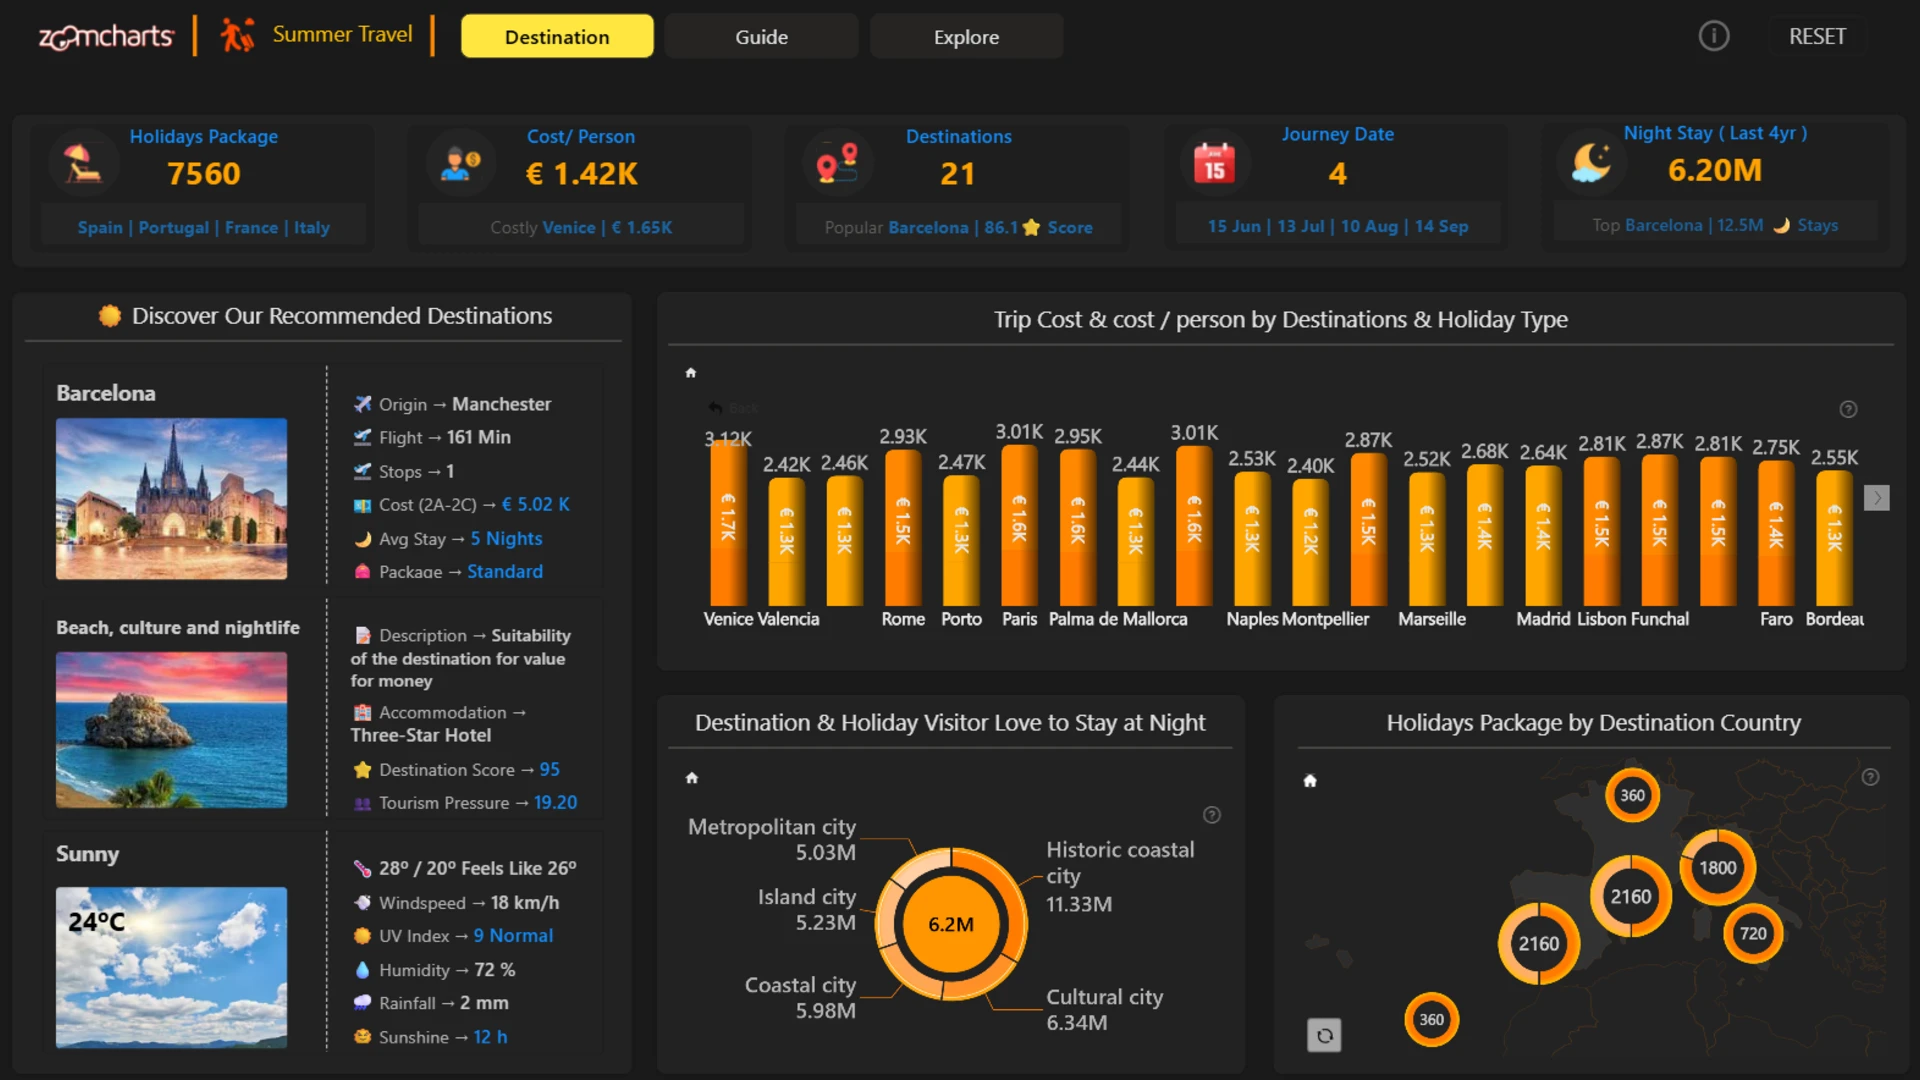Click the home icon on the country map
The height and width of the screenshot is (1080, 1920).
(1310, 781)
